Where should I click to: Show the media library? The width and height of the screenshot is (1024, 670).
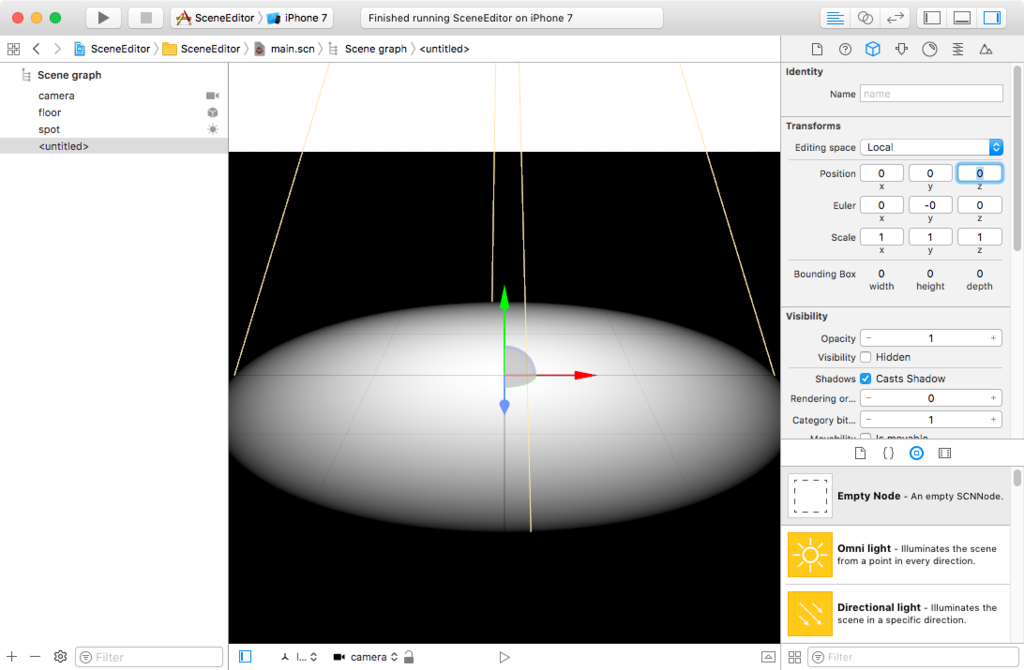944,453
